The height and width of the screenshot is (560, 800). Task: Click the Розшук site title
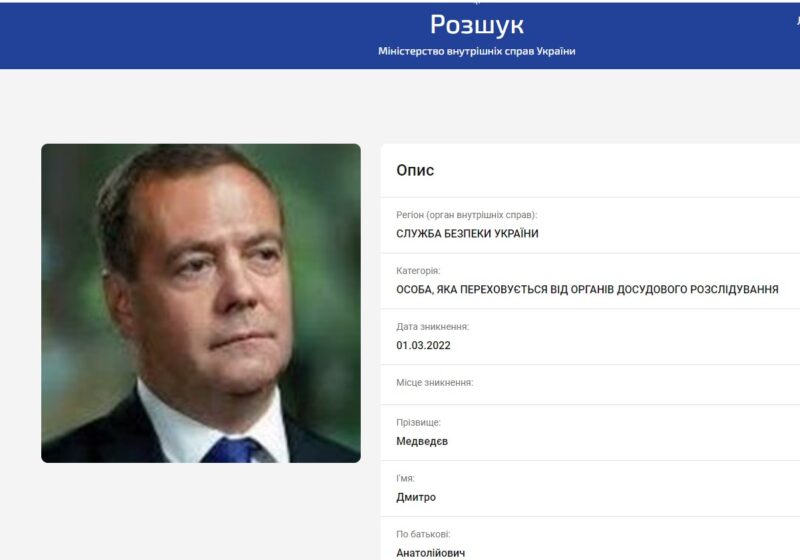pyautogui.click(x=477, y=26)
